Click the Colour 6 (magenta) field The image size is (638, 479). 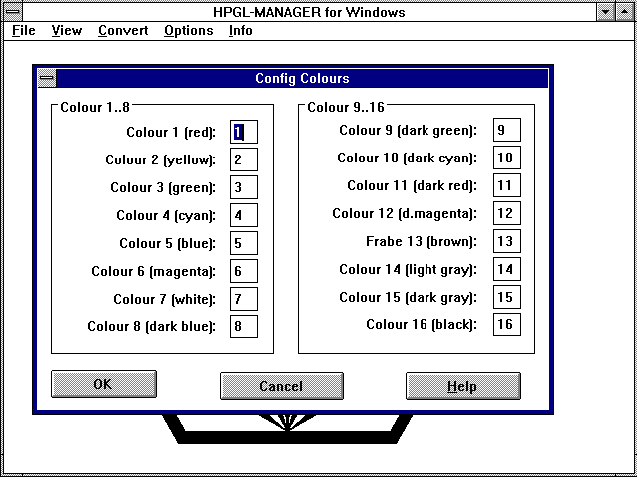pos(244,271)
